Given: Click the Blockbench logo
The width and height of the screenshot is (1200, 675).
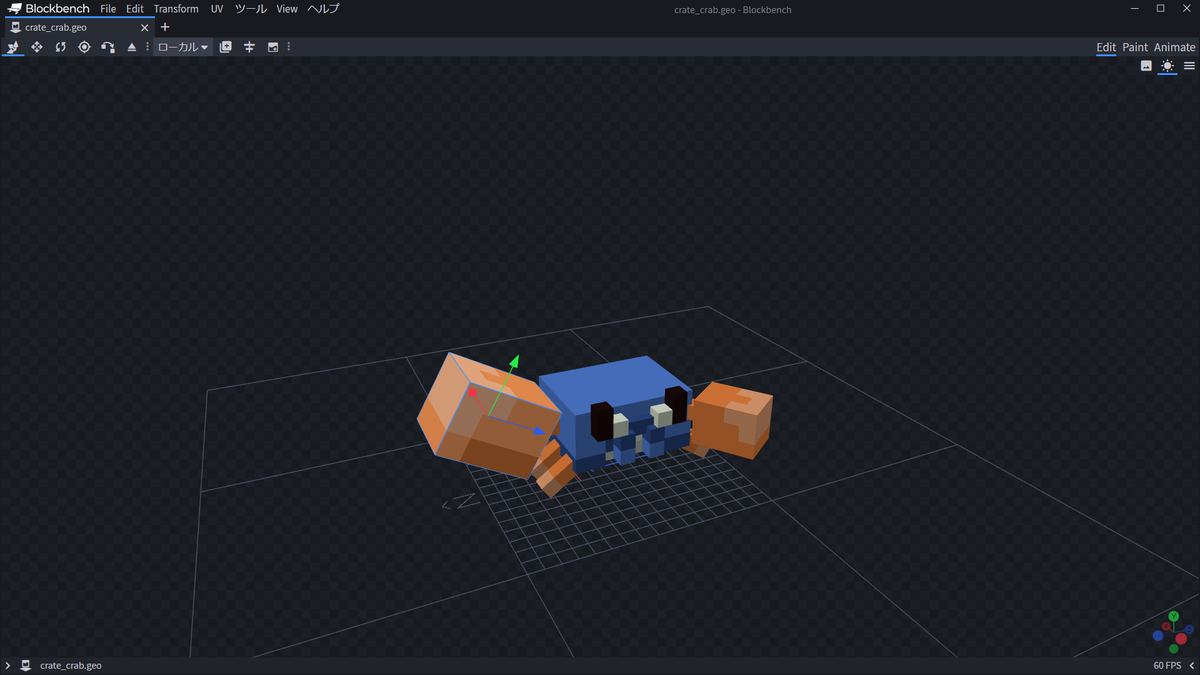Looking at the screenshot, I should click(x=50, y=9).
